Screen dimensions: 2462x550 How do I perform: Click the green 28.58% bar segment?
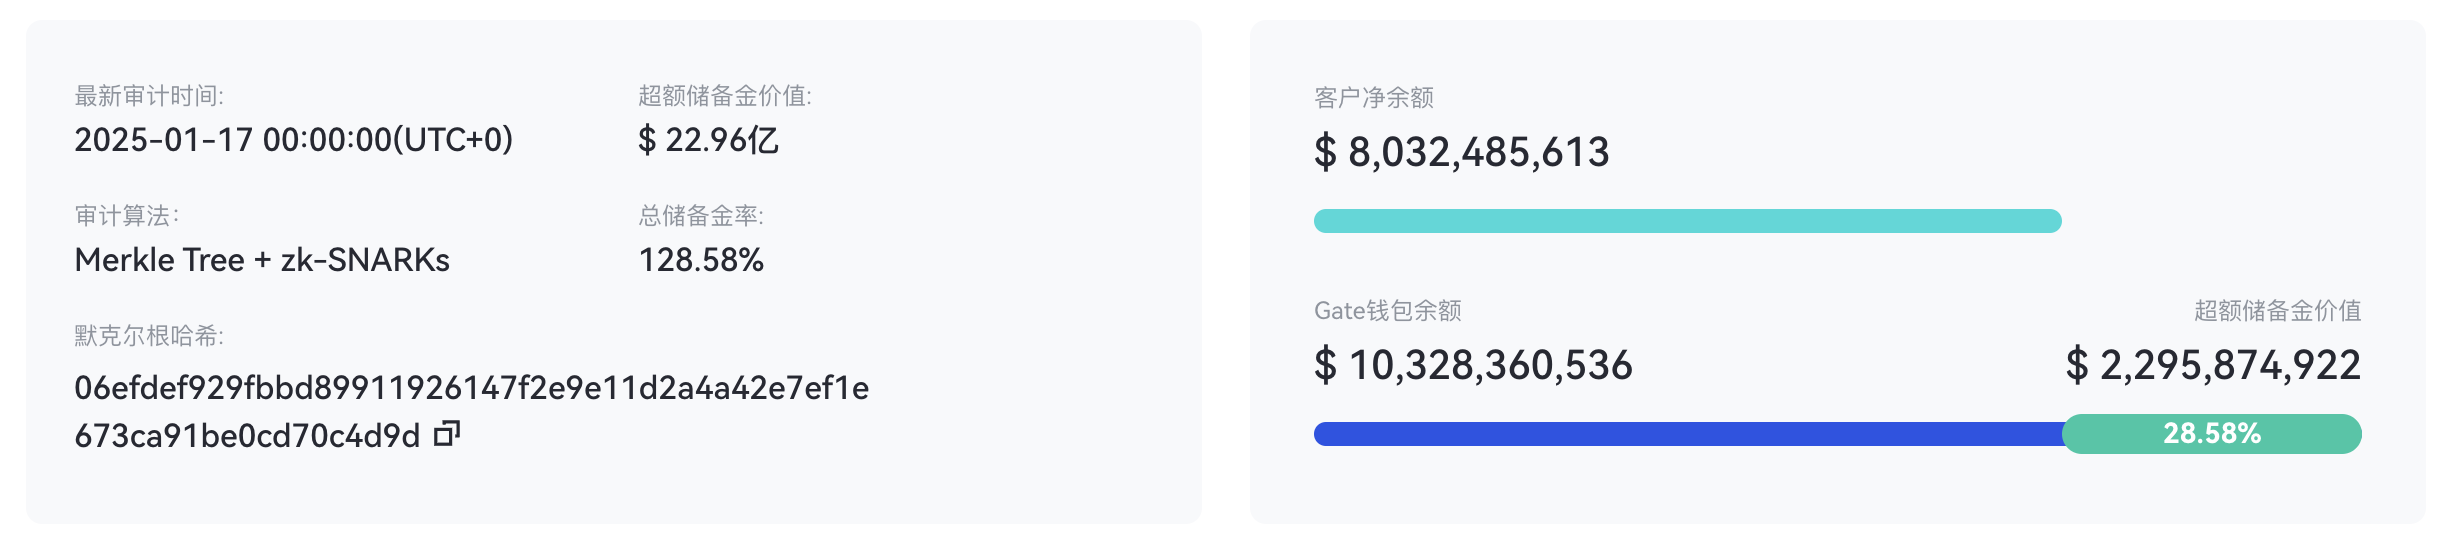2212,434
